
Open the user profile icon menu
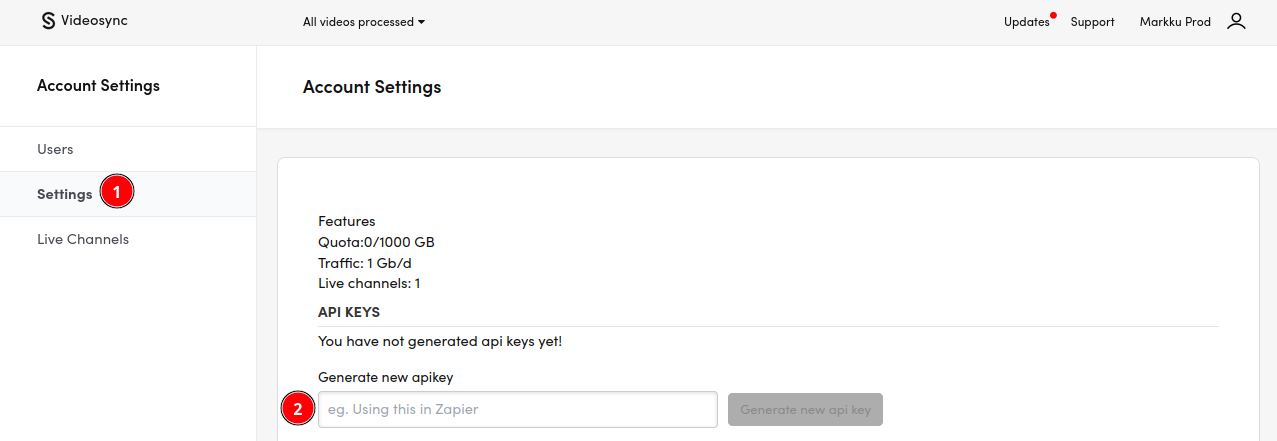[1236, 21]
